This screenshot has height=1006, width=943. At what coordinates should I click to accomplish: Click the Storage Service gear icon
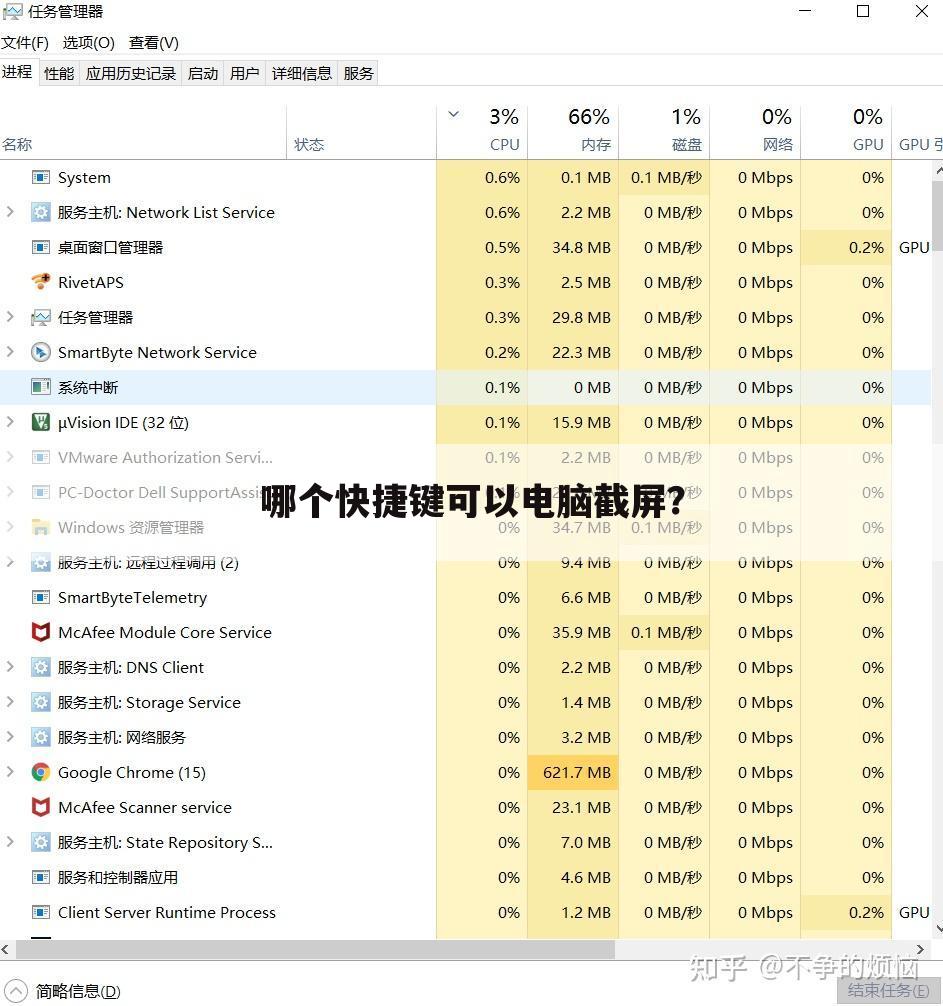tap(40, 703)
